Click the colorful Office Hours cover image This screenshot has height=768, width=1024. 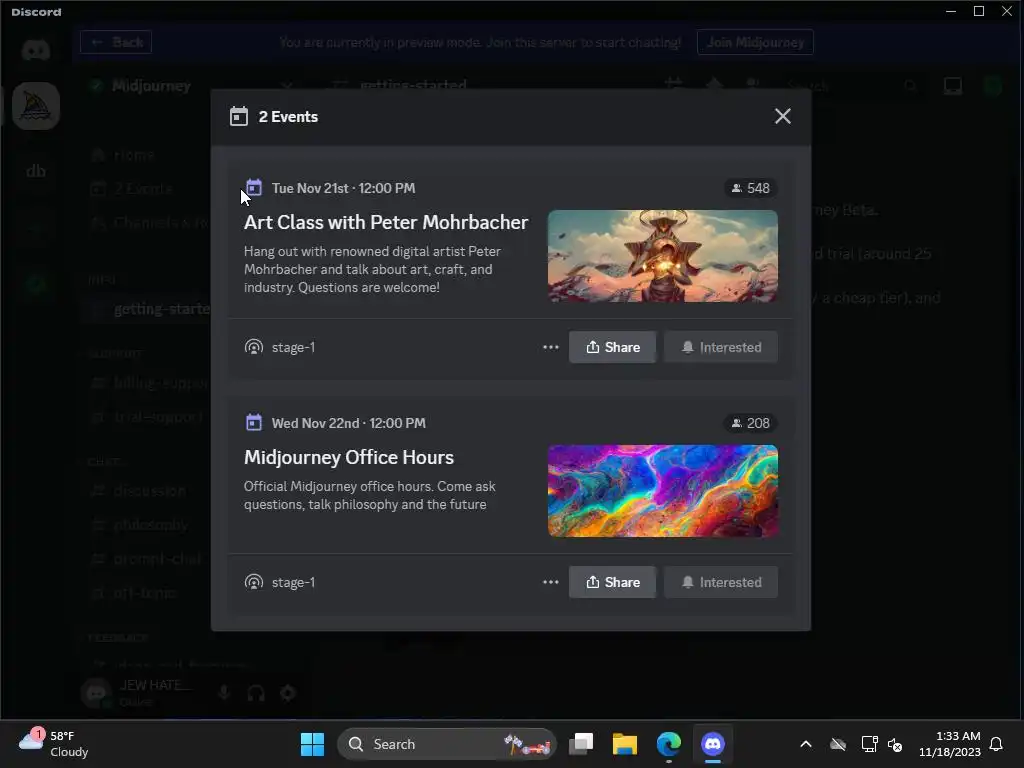click(662, 491)
